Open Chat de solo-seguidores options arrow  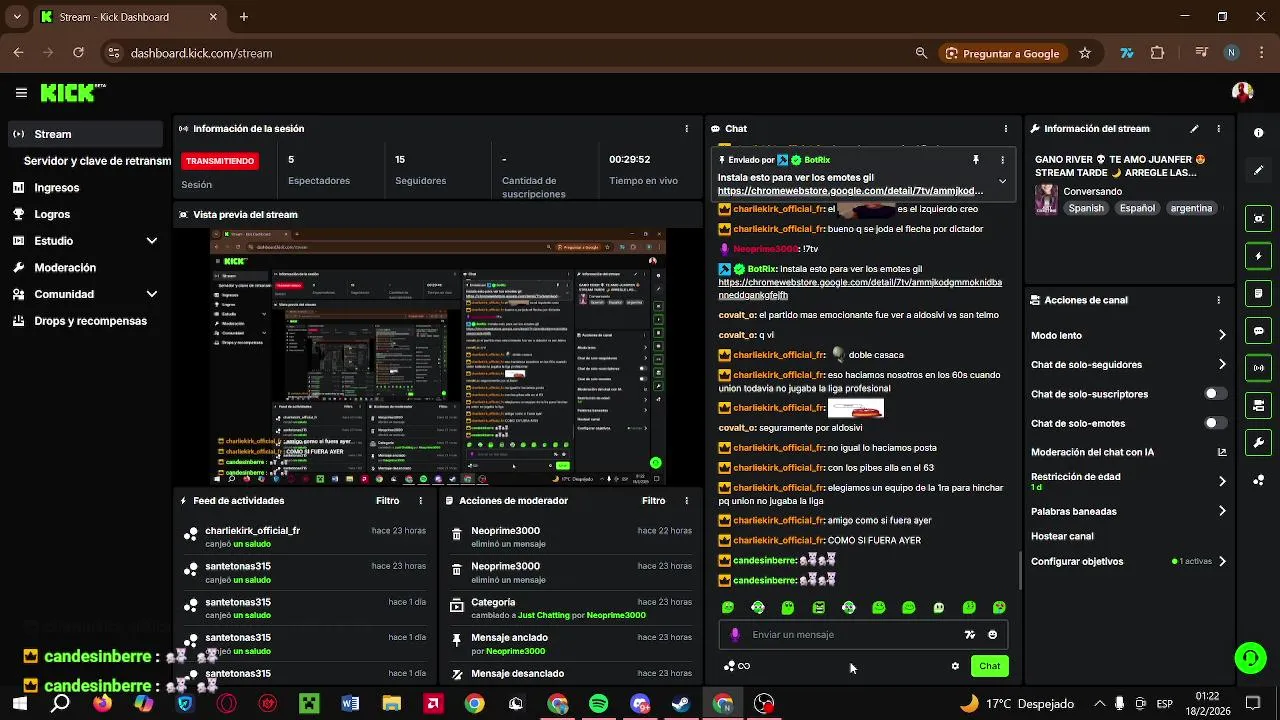click(1222, 365)
